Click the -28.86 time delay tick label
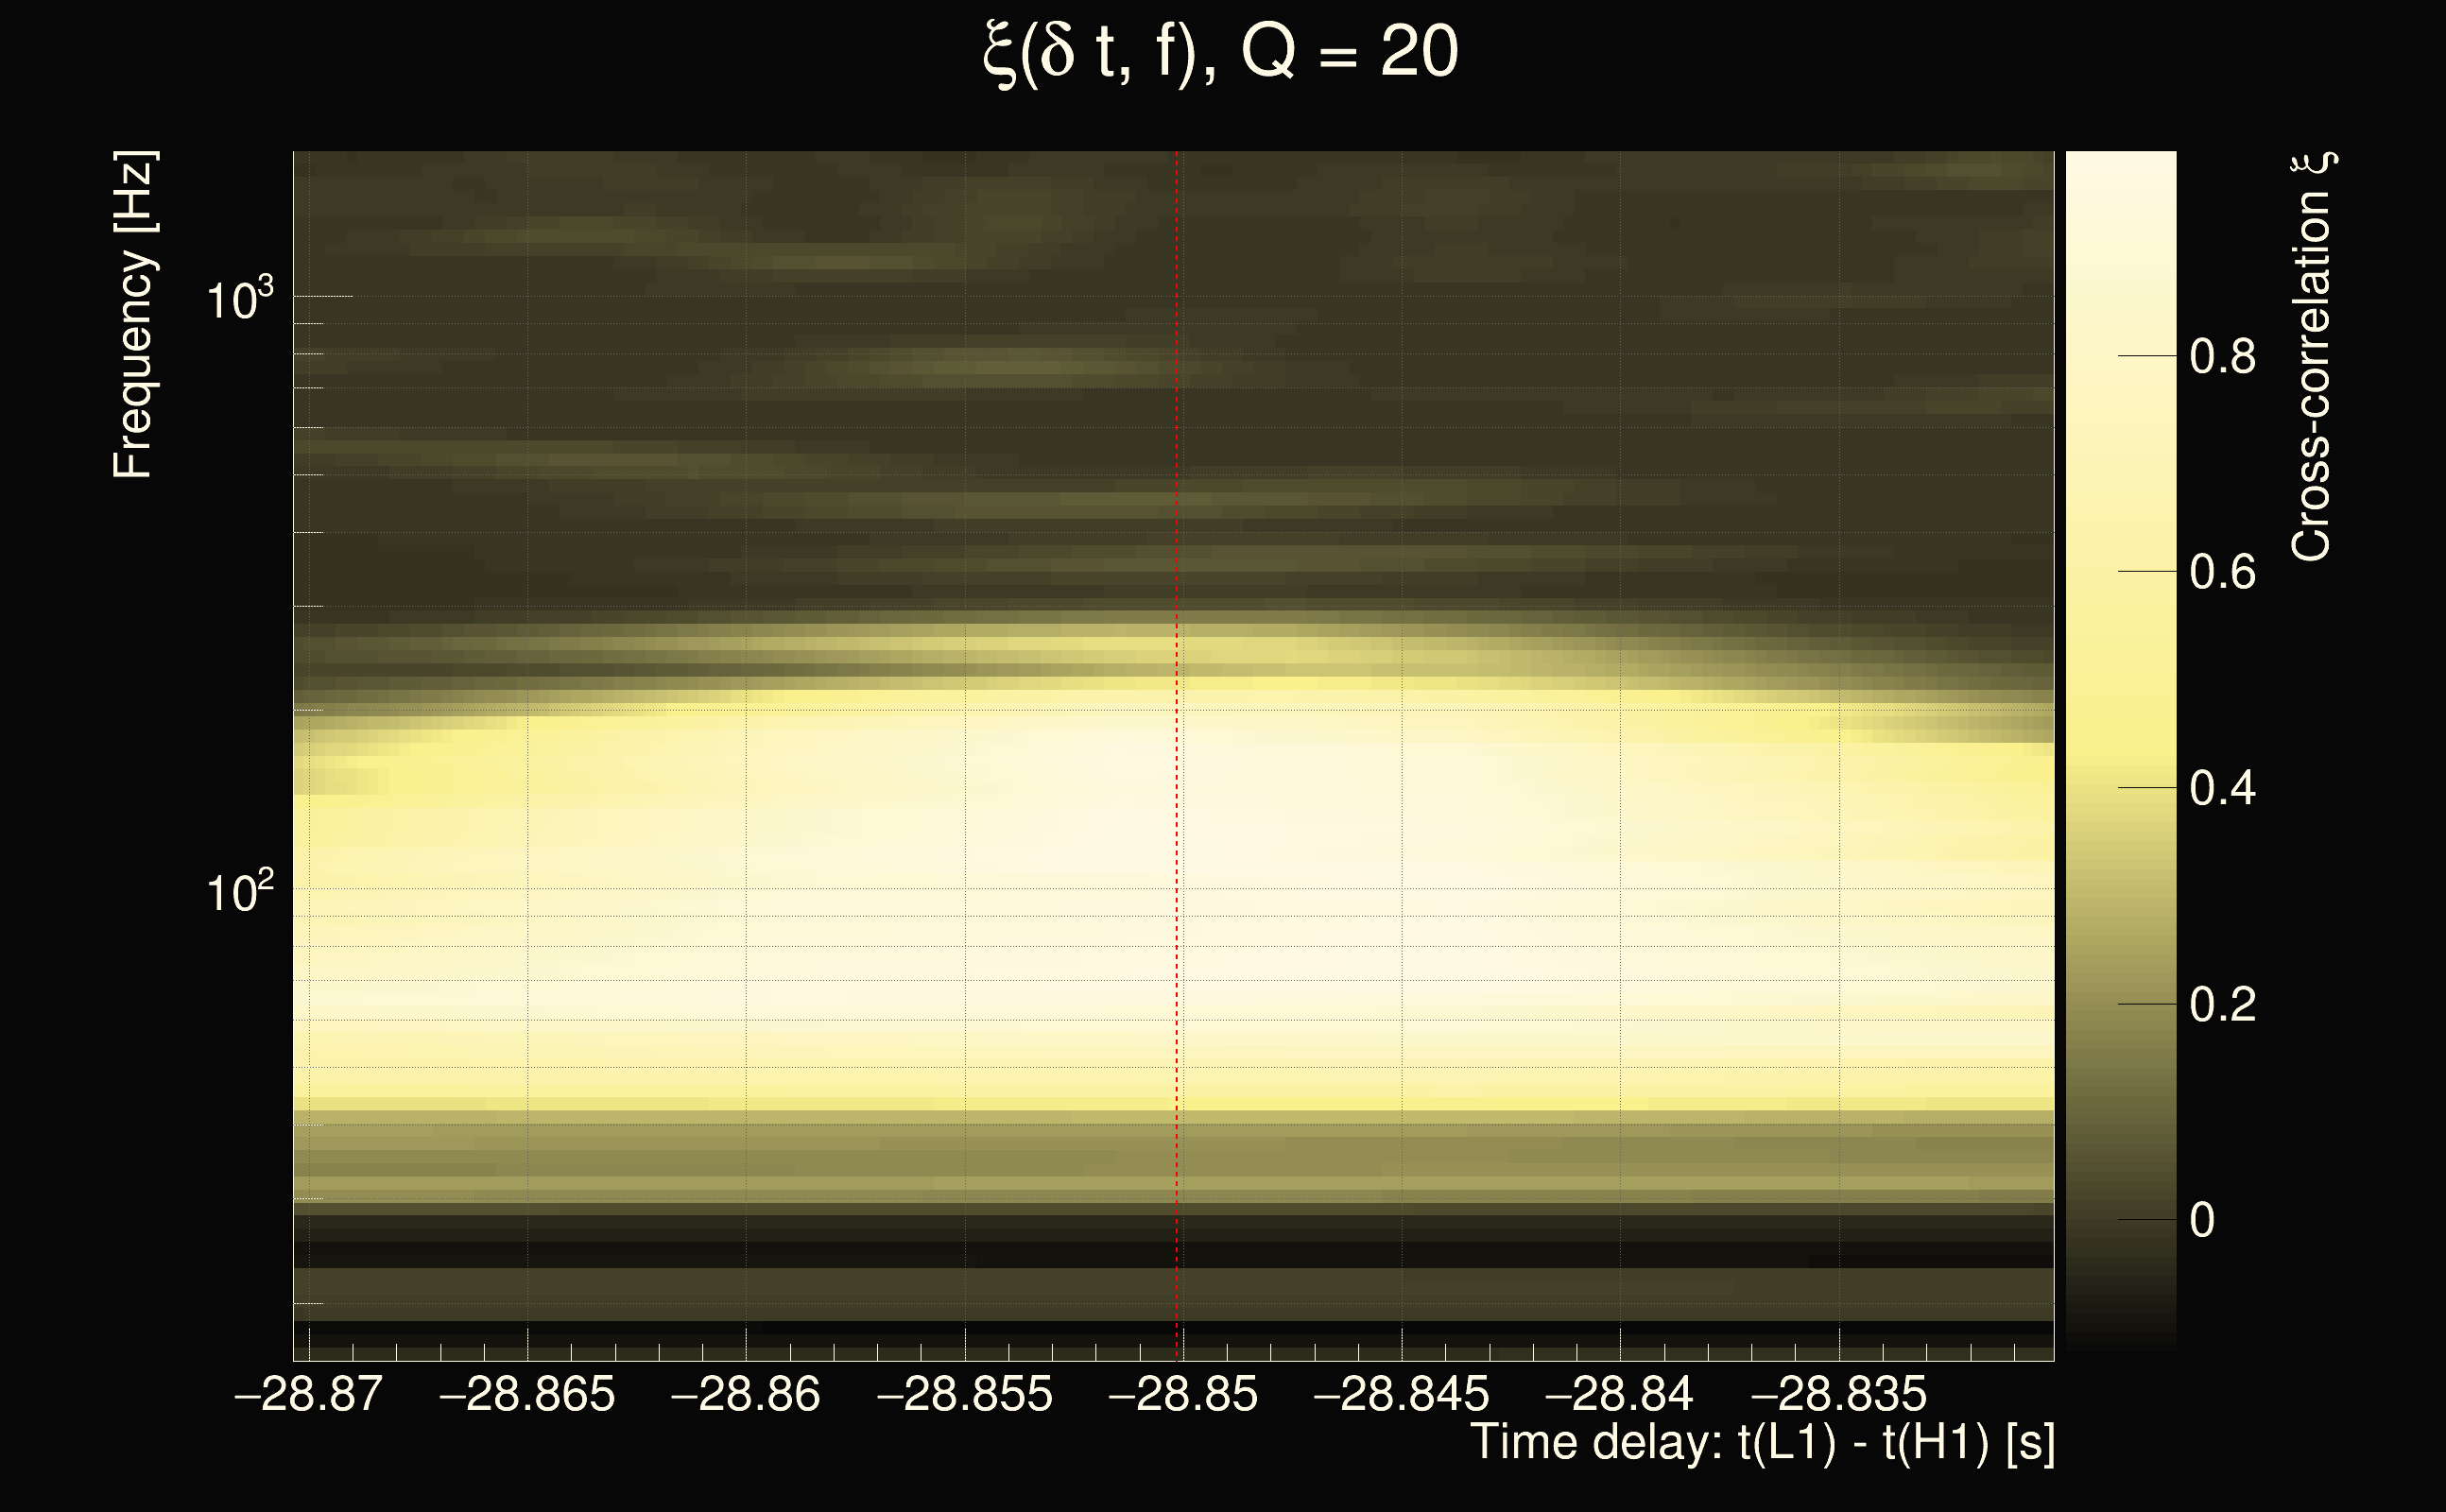The width and height of the screenshot is (2446, 1512). pos(745,1393)
